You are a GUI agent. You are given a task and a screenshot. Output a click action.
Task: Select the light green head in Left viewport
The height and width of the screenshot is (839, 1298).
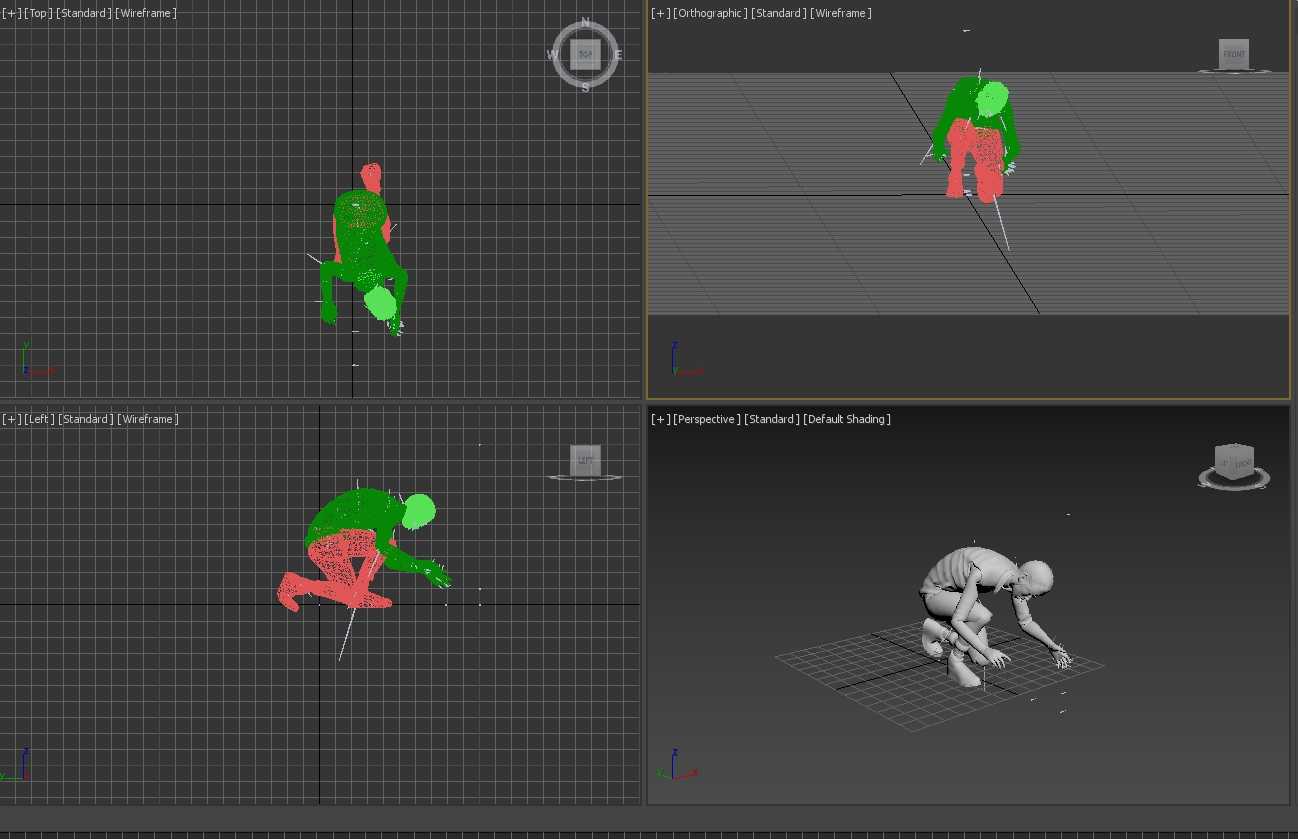tap(419, 510)
